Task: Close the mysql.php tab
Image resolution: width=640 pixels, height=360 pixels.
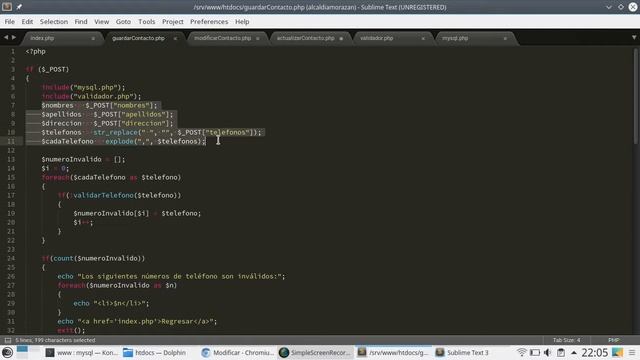Action: (505, 38)
